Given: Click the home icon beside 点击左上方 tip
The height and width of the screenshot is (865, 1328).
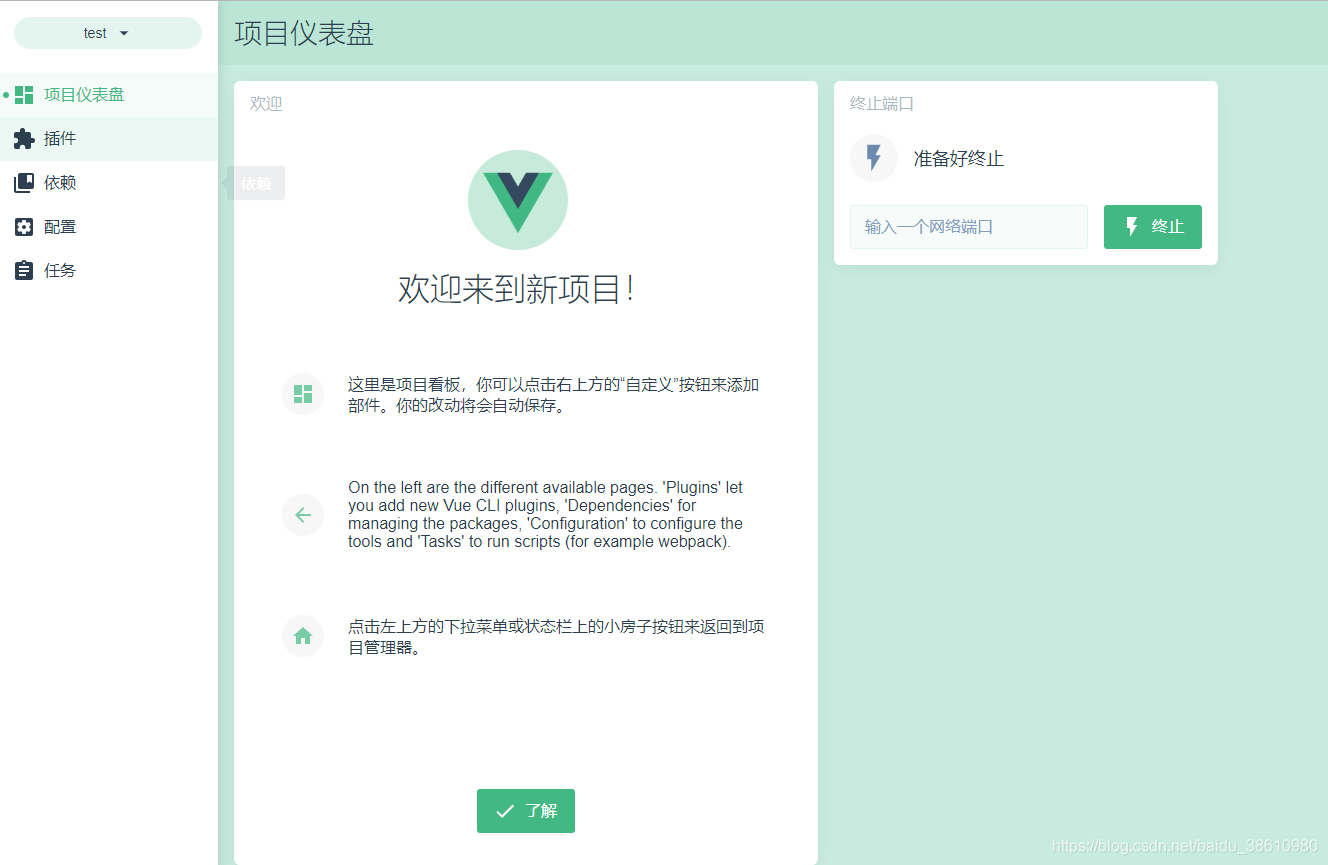Looking at the screenshot, I should [303, 636].
